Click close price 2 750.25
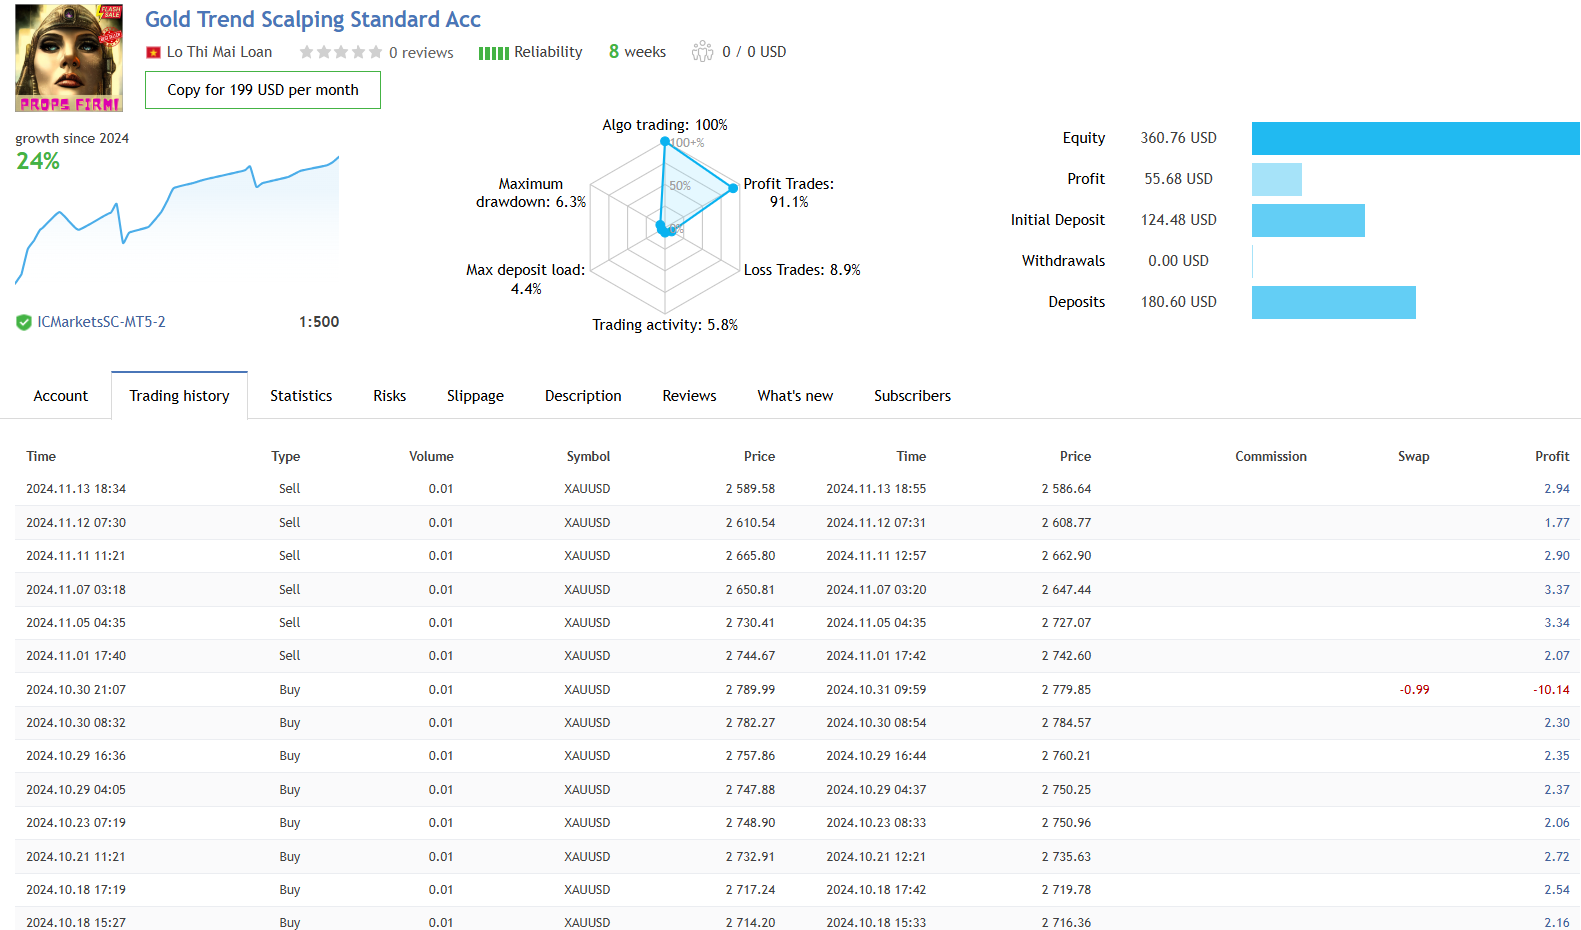The width and height of the screenshot is (1581, 930). coord(1066,790)
